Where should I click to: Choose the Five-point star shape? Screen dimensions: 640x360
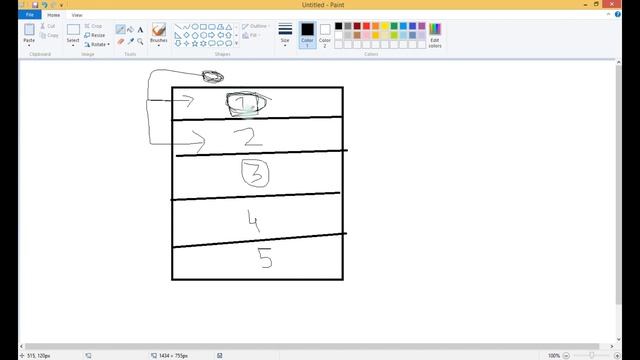click(x=195, y=43)
